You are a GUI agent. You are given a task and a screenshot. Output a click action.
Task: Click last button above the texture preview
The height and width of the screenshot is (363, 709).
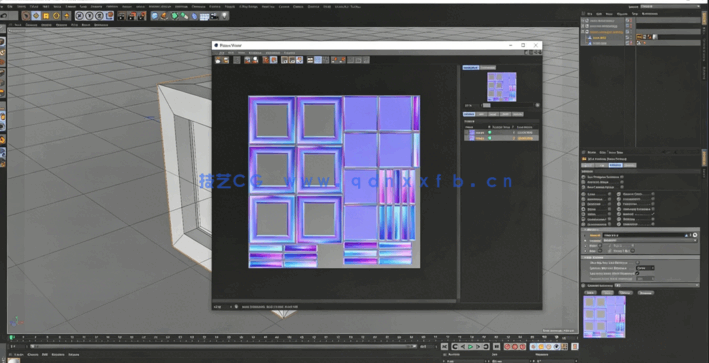pos(646,292)
